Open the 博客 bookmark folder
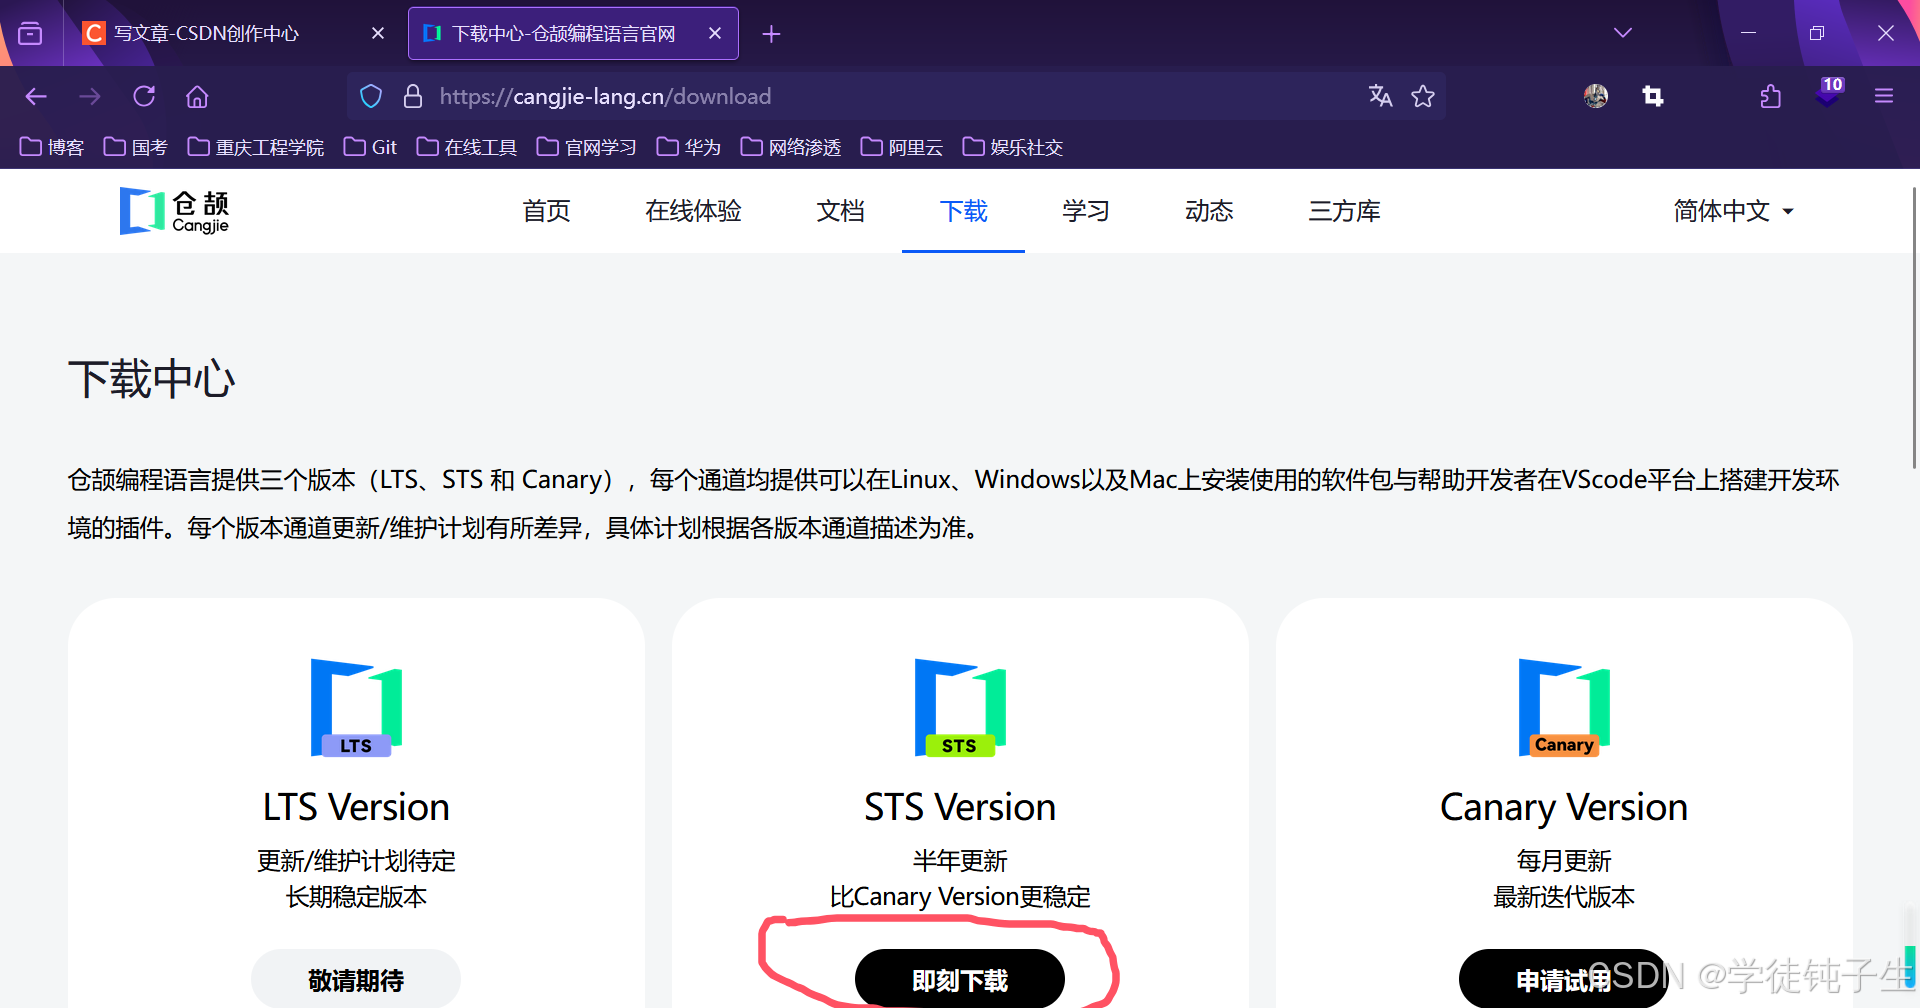Screen dimensions: 1920x1008 [52, 147]
